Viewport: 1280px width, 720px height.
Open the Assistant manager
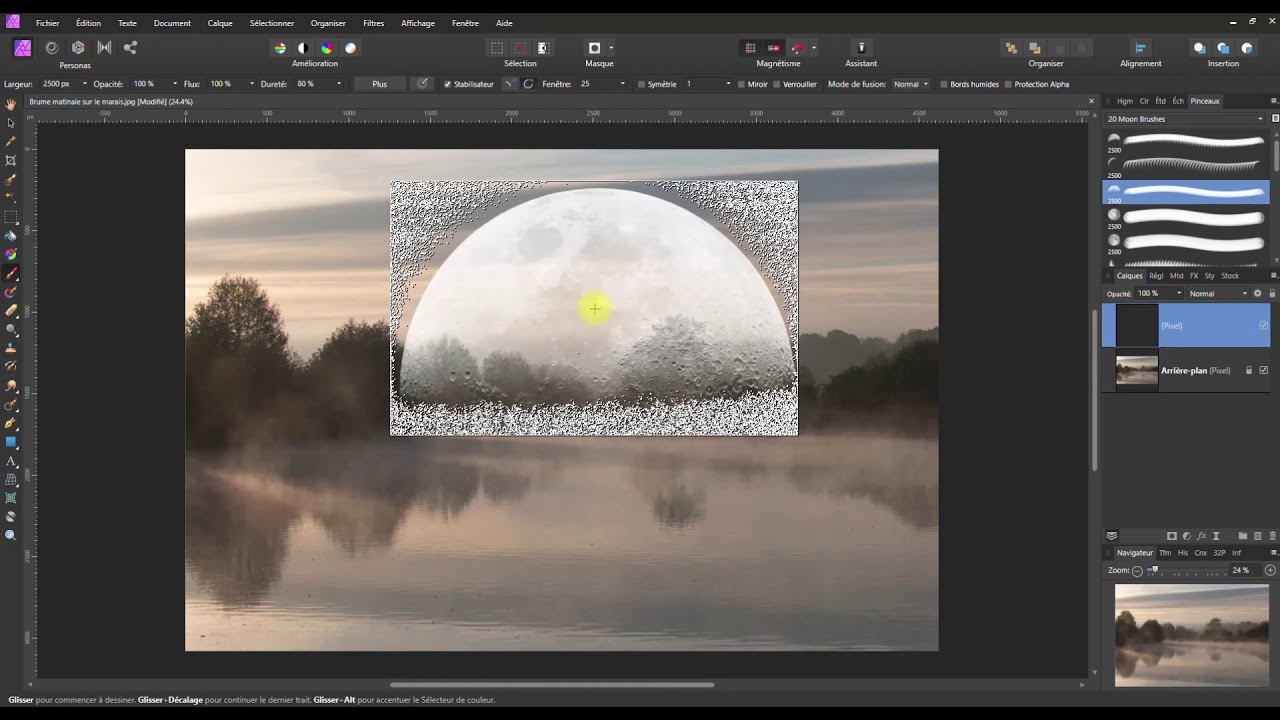point(861,48)
